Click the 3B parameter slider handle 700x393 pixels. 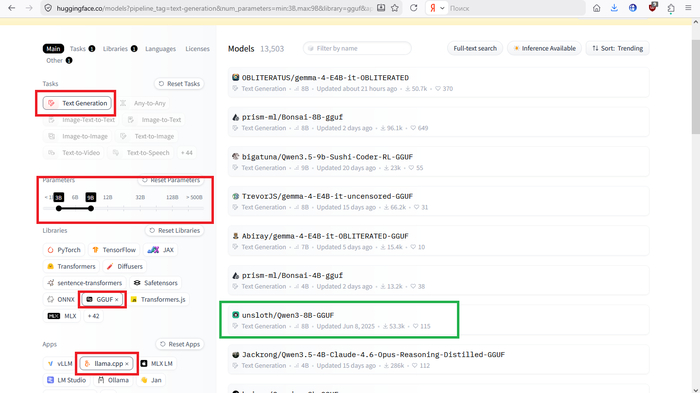click(x=58, y=208)
